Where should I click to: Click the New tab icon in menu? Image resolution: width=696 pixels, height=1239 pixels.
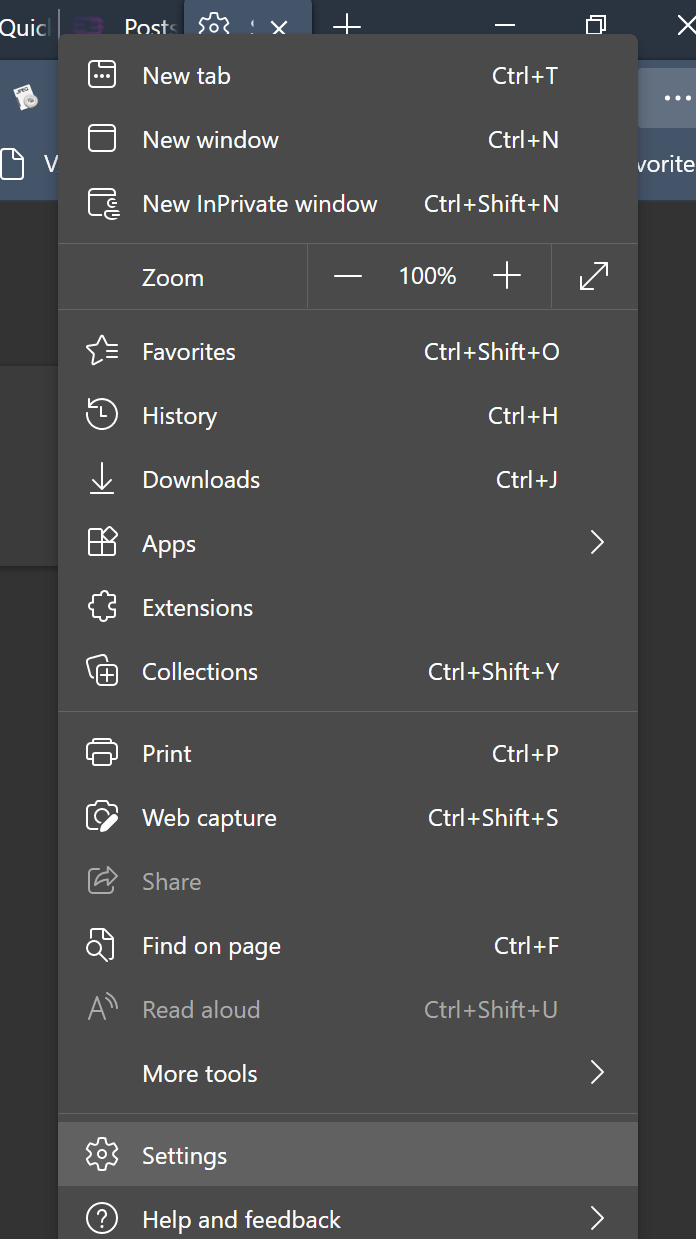click(x=102, y=75)
